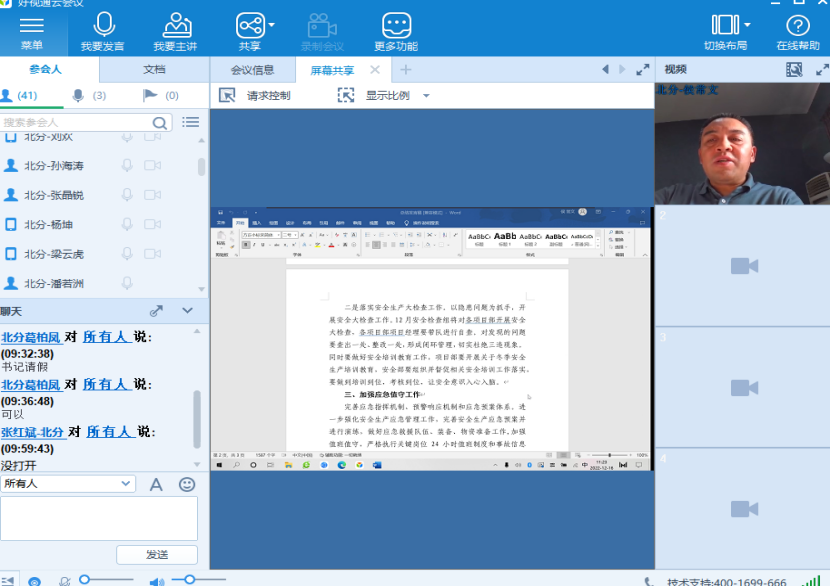Click the 请求控制 request control icon
830x587 pixels.
(227, 95)
